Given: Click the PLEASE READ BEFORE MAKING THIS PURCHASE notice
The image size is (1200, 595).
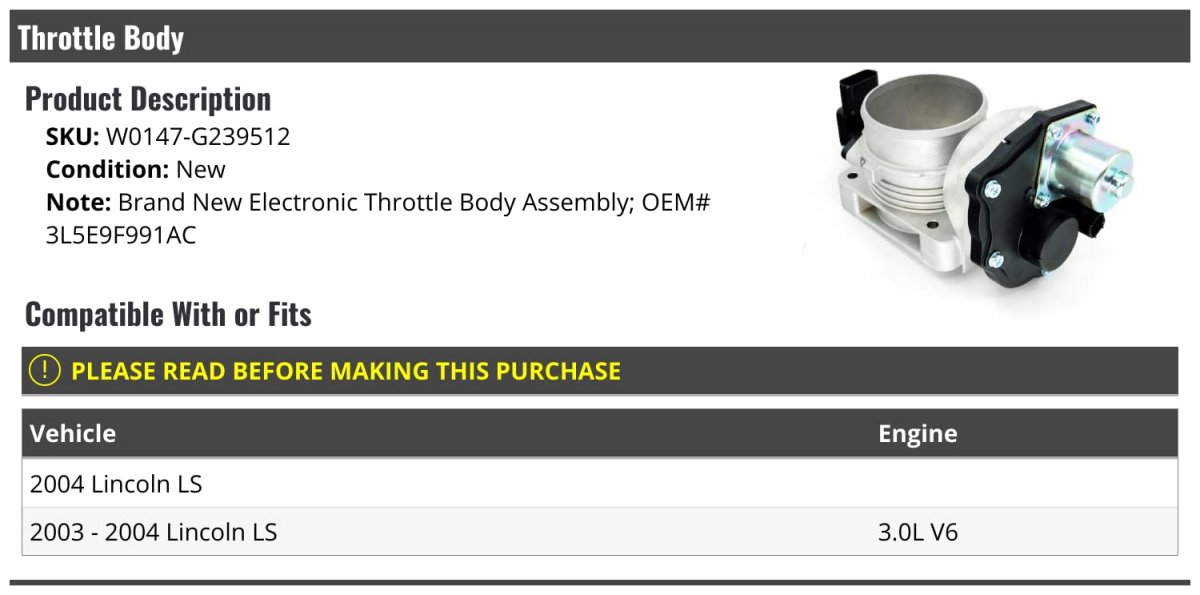Looking at the screenshot, I should [346, 371].
